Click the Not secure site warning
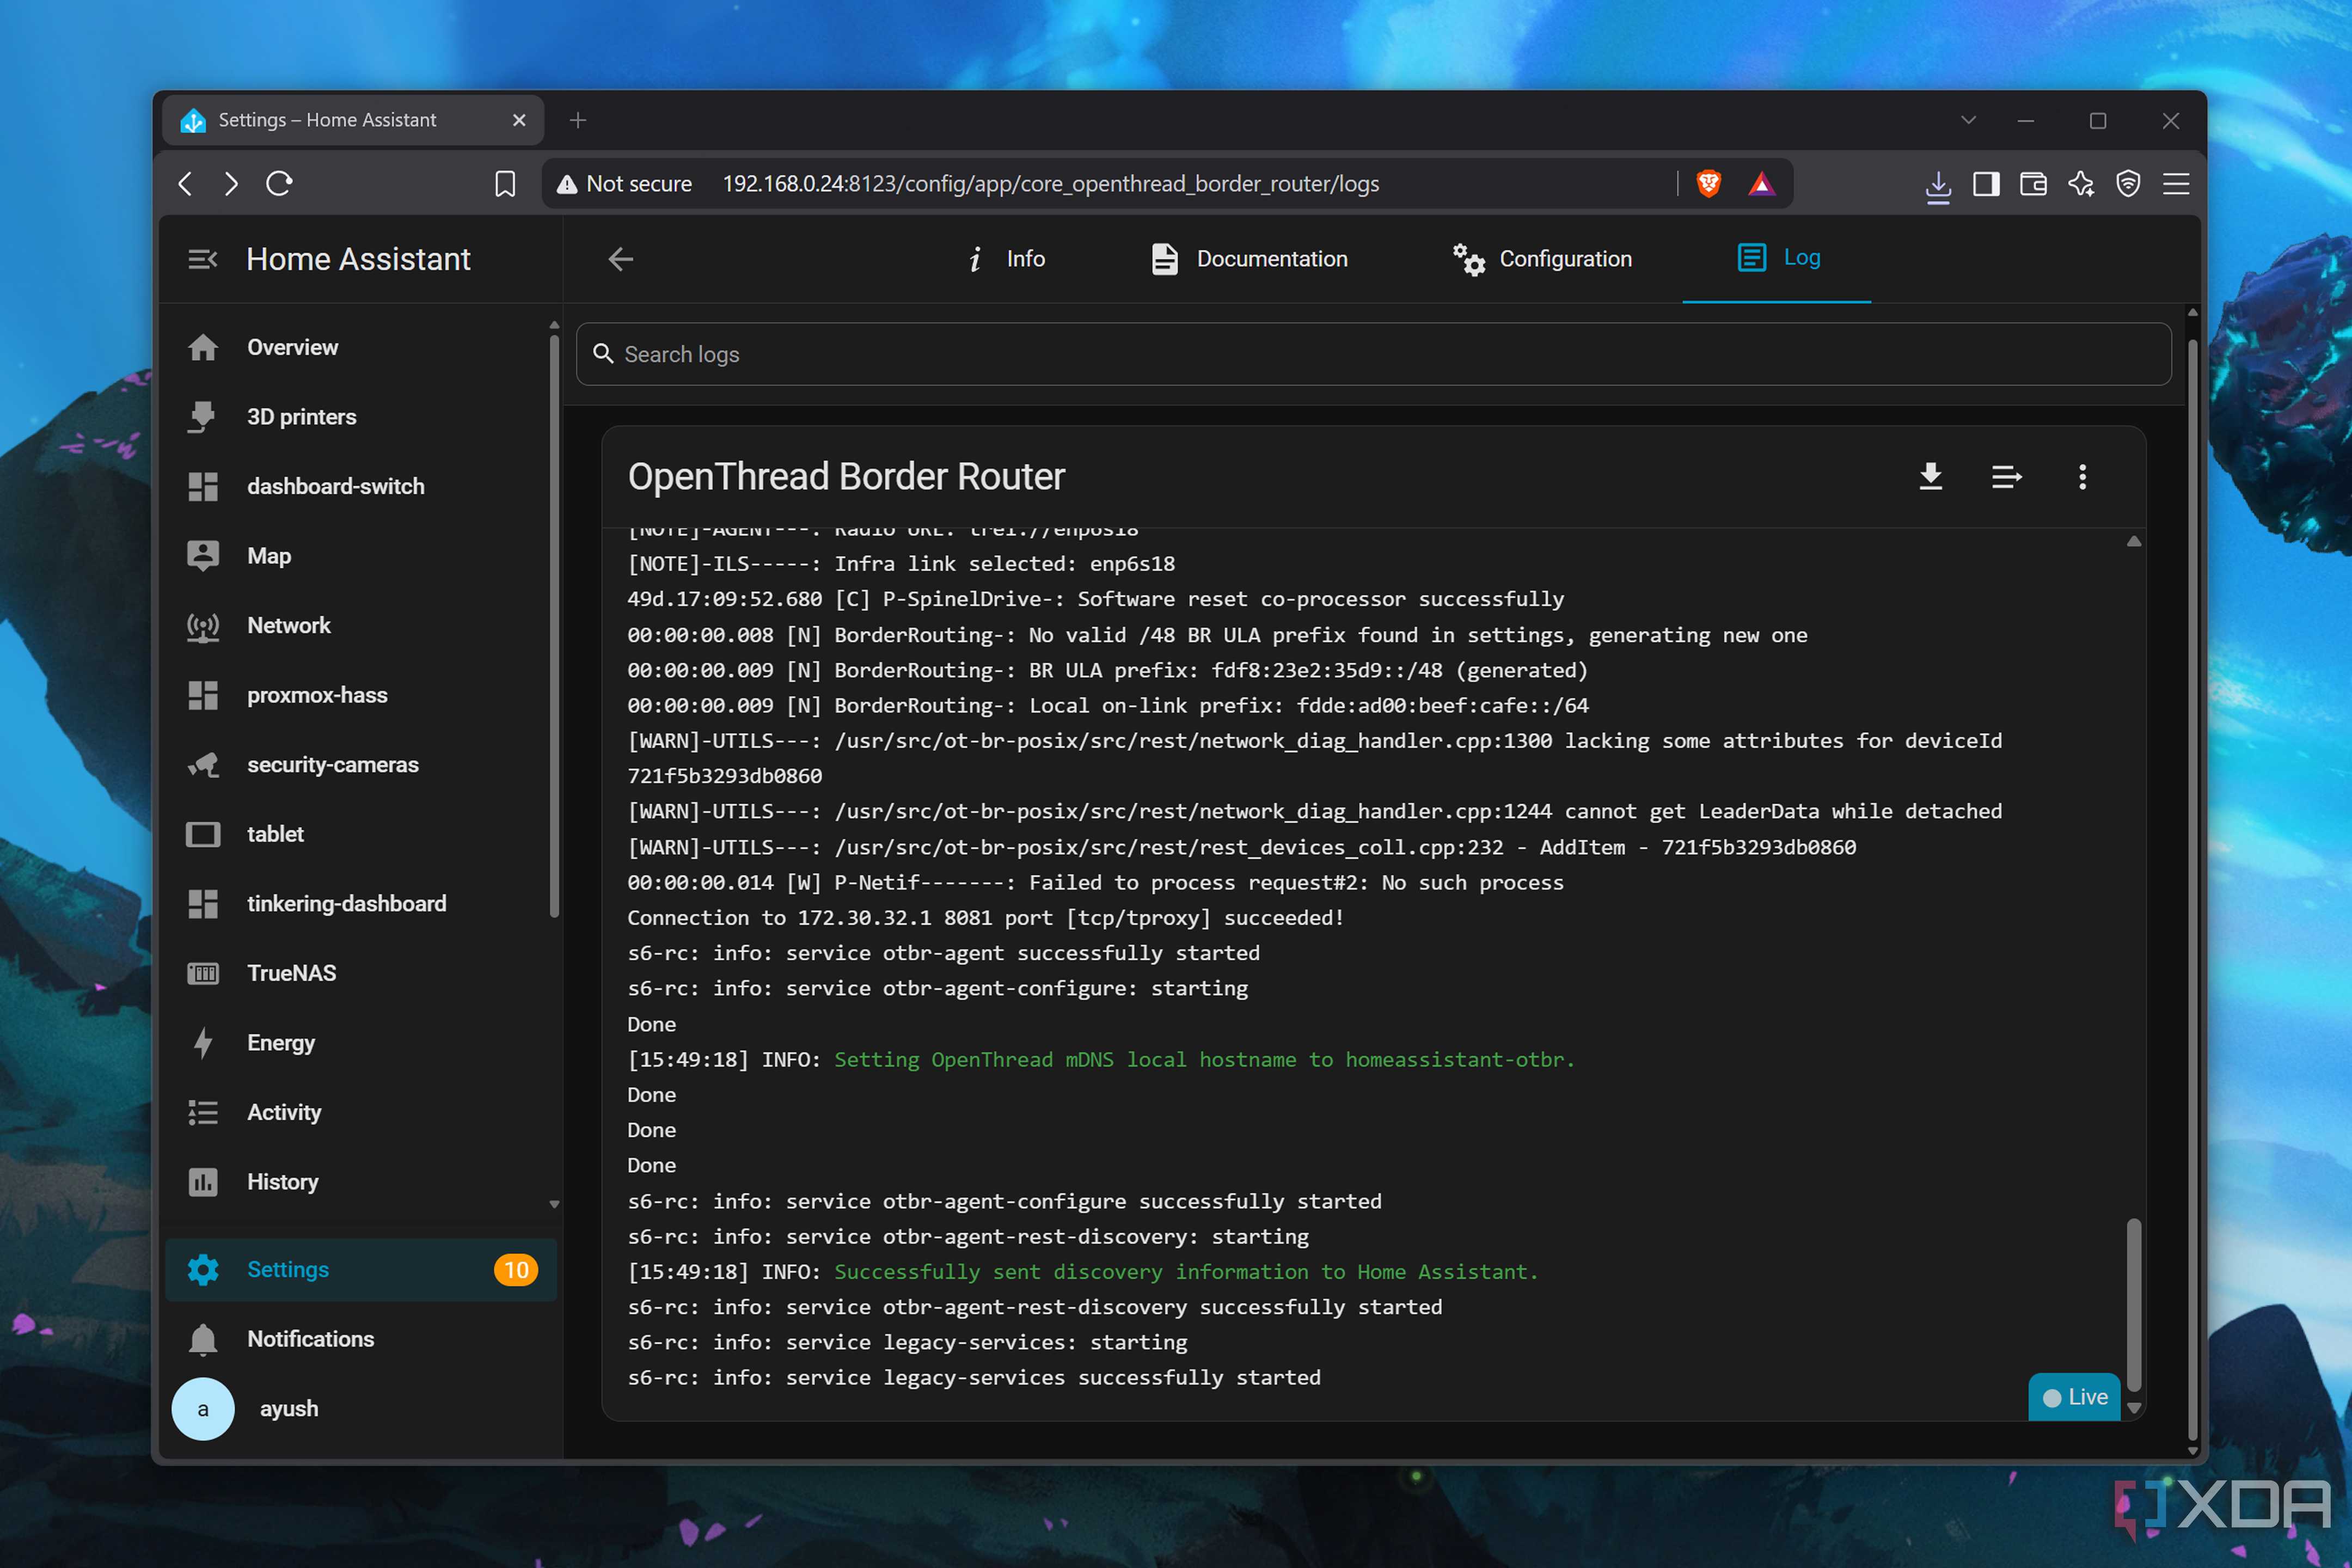2352x1568 pixels. click(x=624, y=184)
